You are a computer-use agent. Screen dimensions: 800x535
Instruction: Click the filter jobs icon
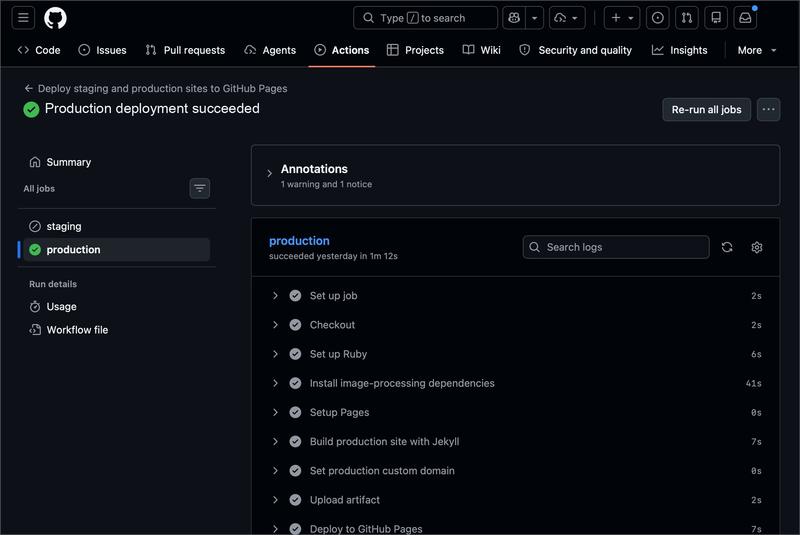coord(199,189)
